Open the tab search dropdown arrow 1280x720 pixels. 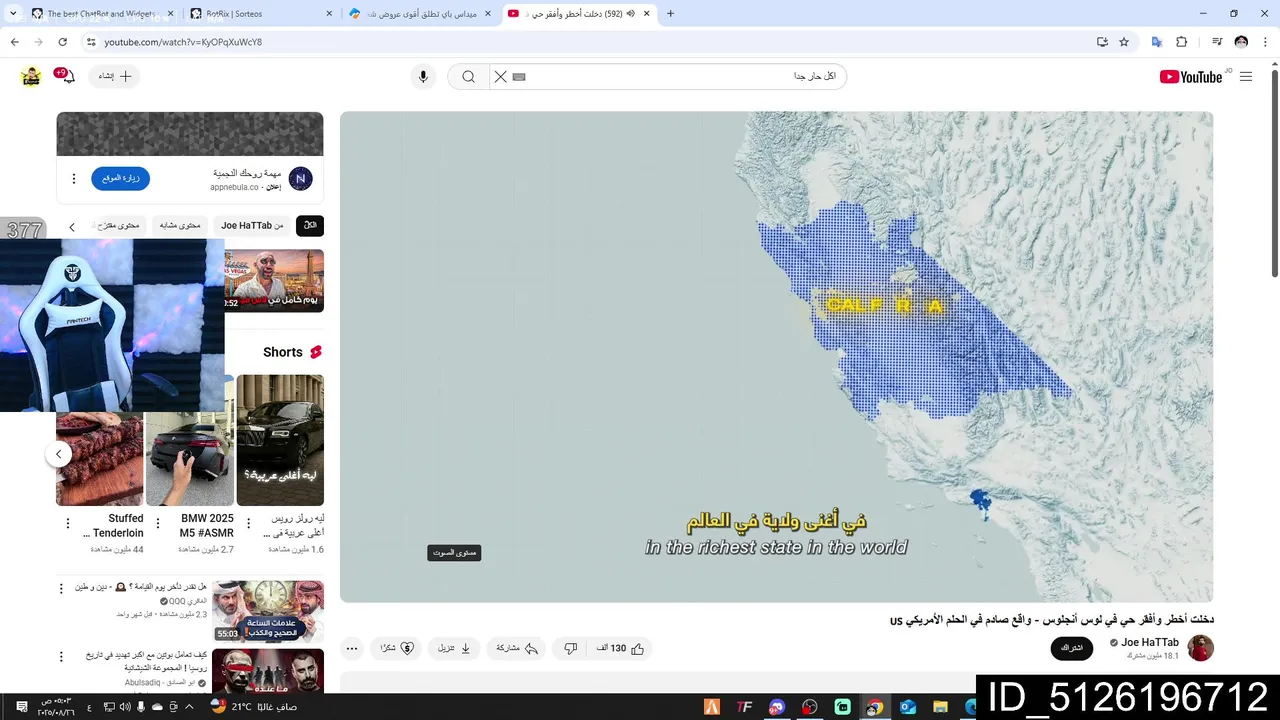tap(13, 14)
